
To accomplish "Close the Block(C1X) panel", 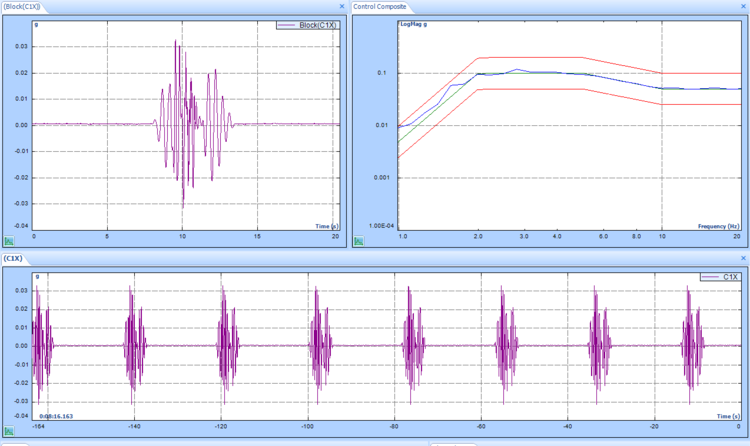I will tap(341, 6).
